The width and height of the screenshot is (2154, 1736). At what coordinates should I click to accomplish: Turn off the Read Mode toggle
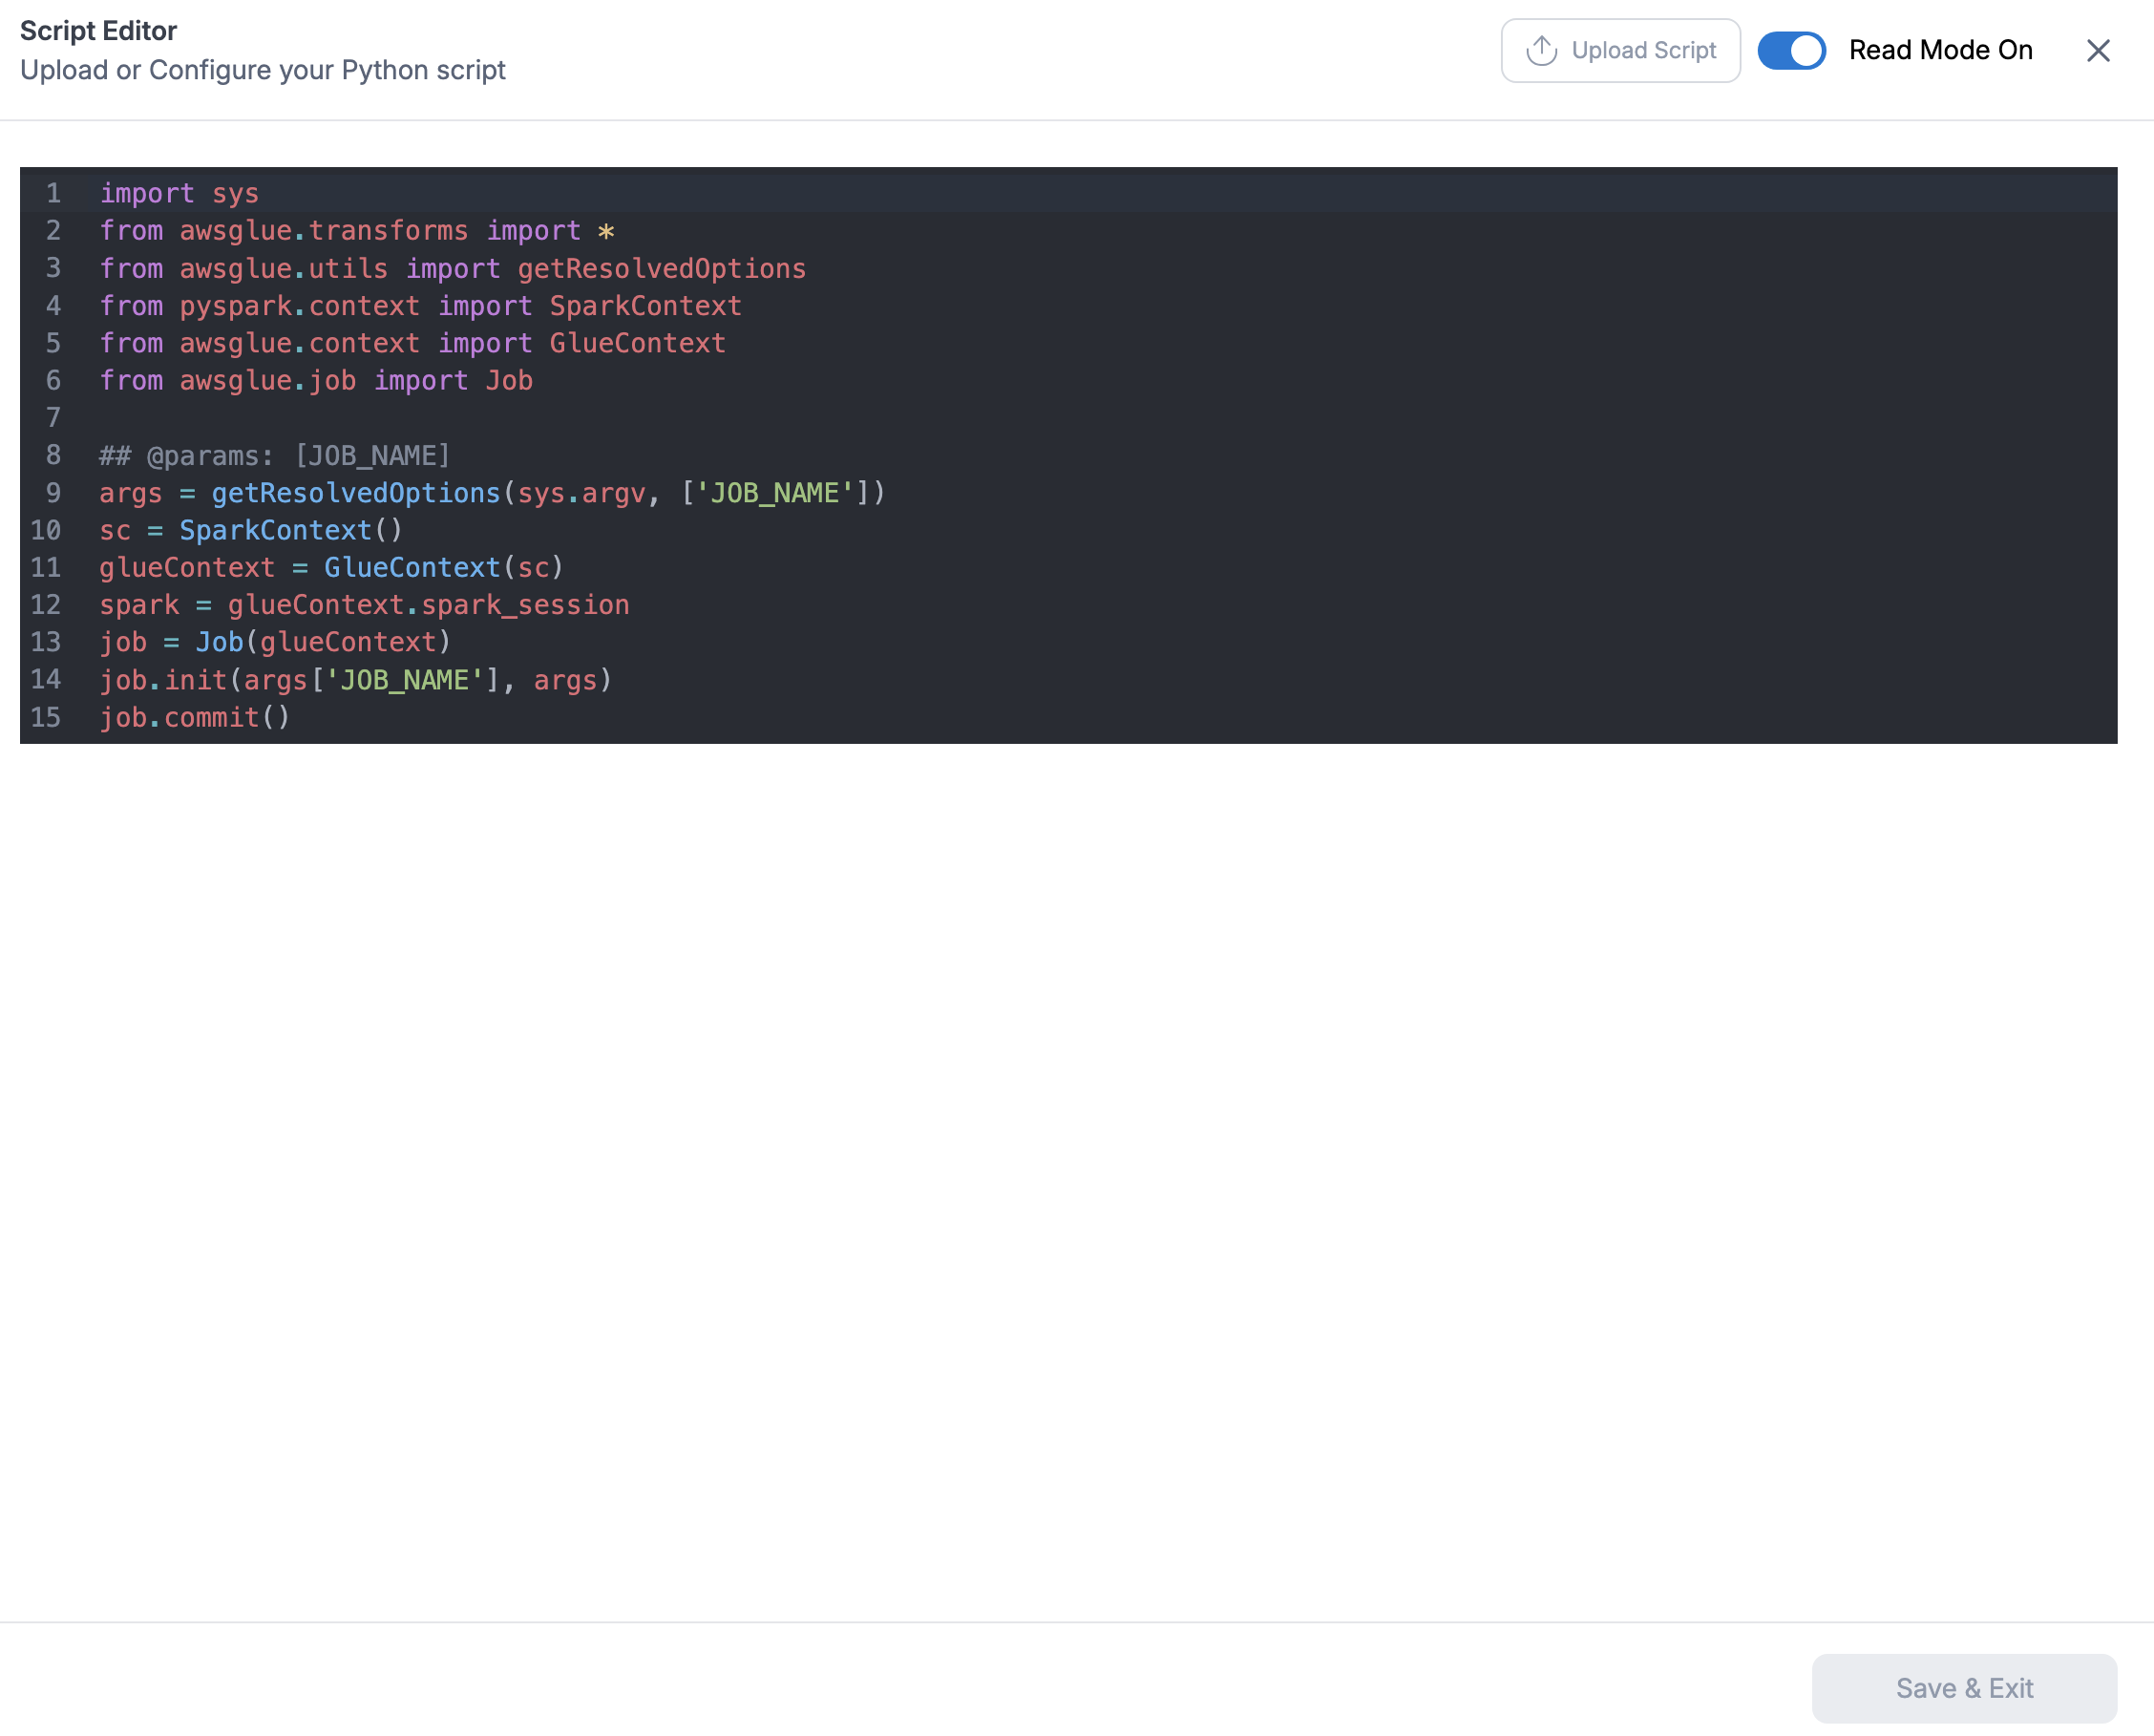1791,50
